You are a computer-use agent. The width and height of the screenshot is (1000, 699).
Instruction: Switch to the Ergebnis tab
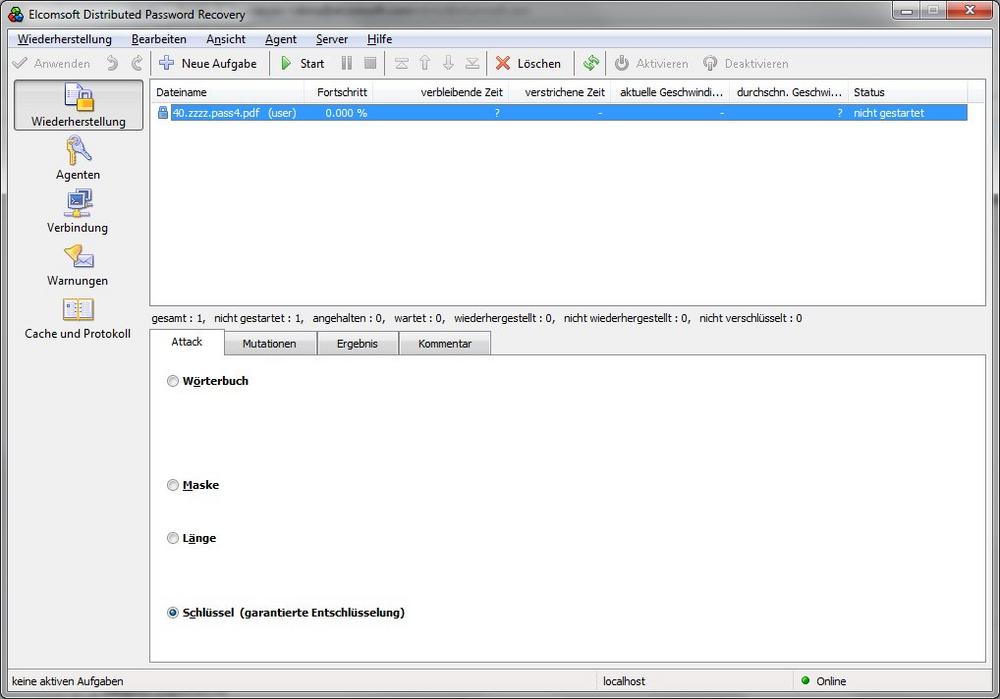(x=357, y=344)
